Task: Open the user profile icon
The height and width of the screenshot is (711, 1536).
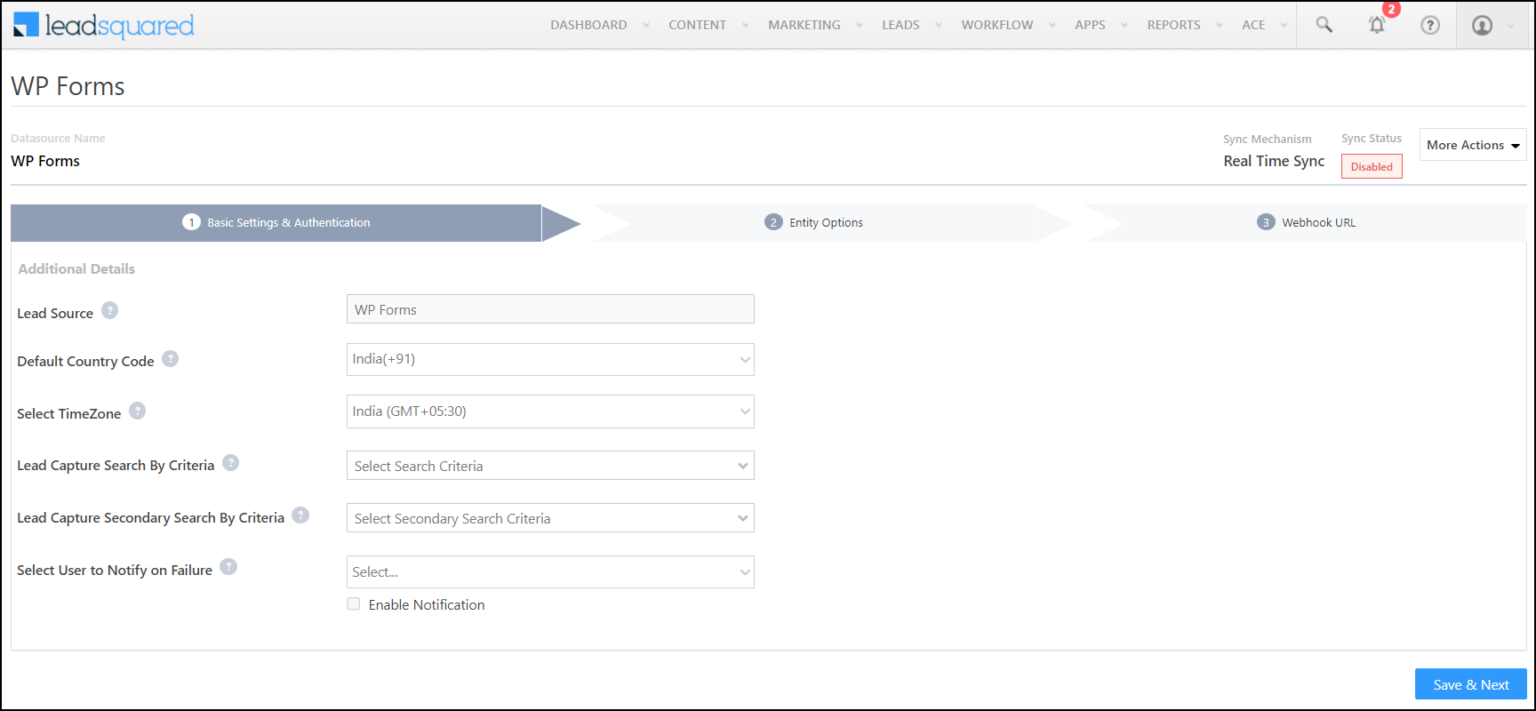Action: (x=1482, y=25)
